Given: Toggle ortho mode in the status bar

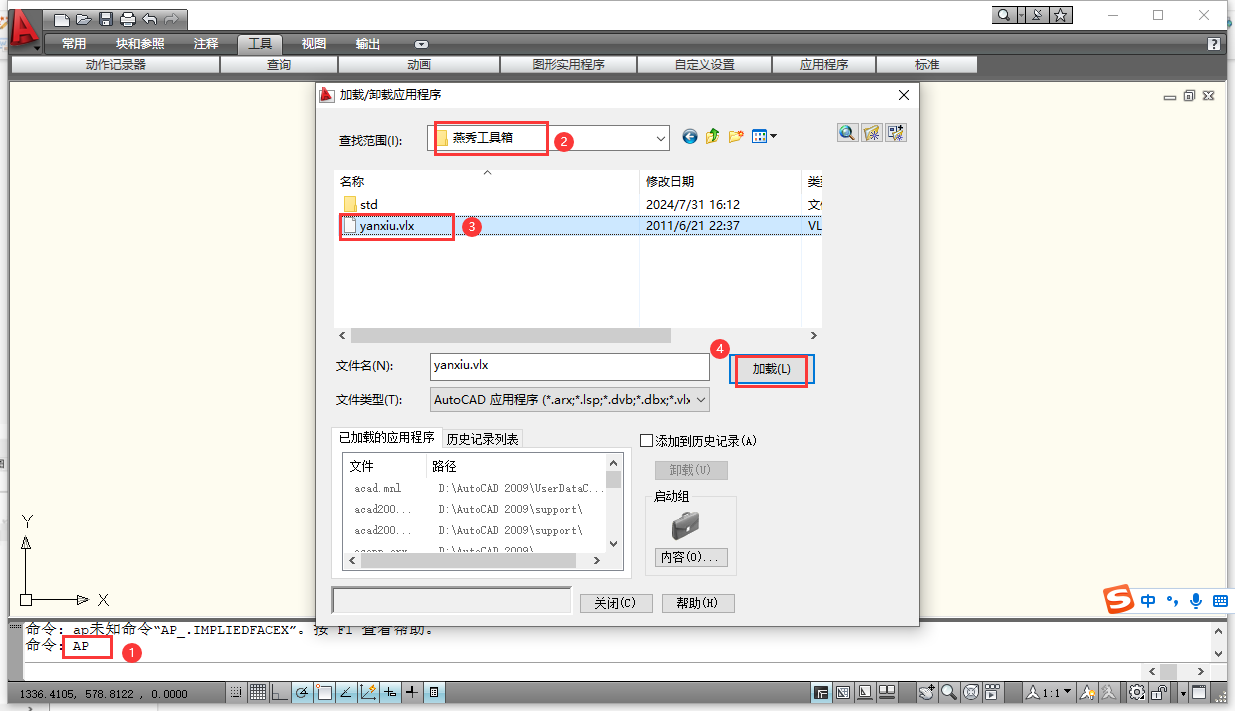Looking at the screenshot, I should (279, 692).
